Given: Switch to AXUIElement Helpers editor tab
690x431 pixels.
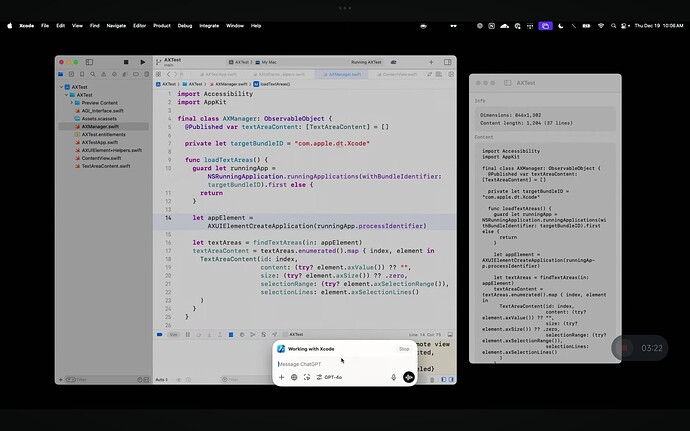Looking at the screenshot, I should click(x=278, y=74).
